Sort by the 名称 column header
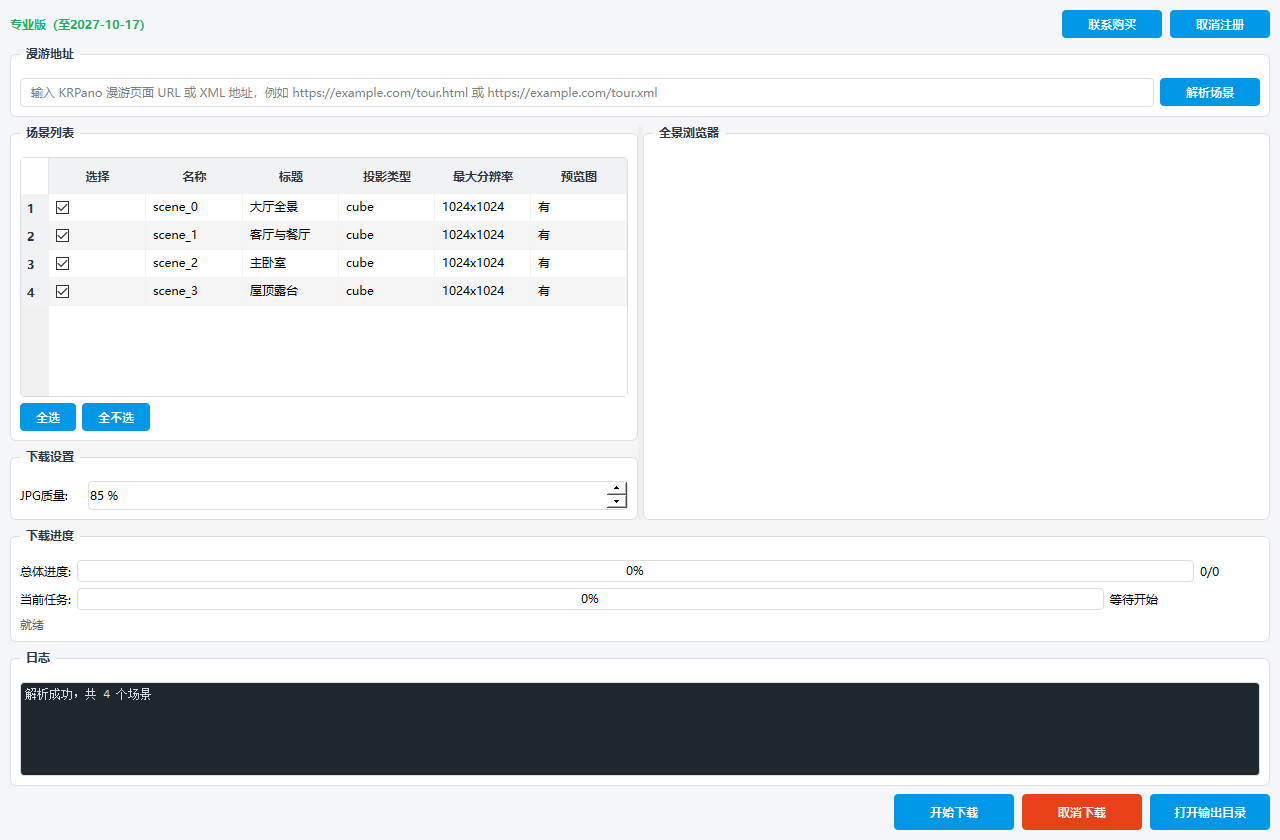Image resolution: width=1280 pixels, height=840 pixels. click(x=194, y=176)
